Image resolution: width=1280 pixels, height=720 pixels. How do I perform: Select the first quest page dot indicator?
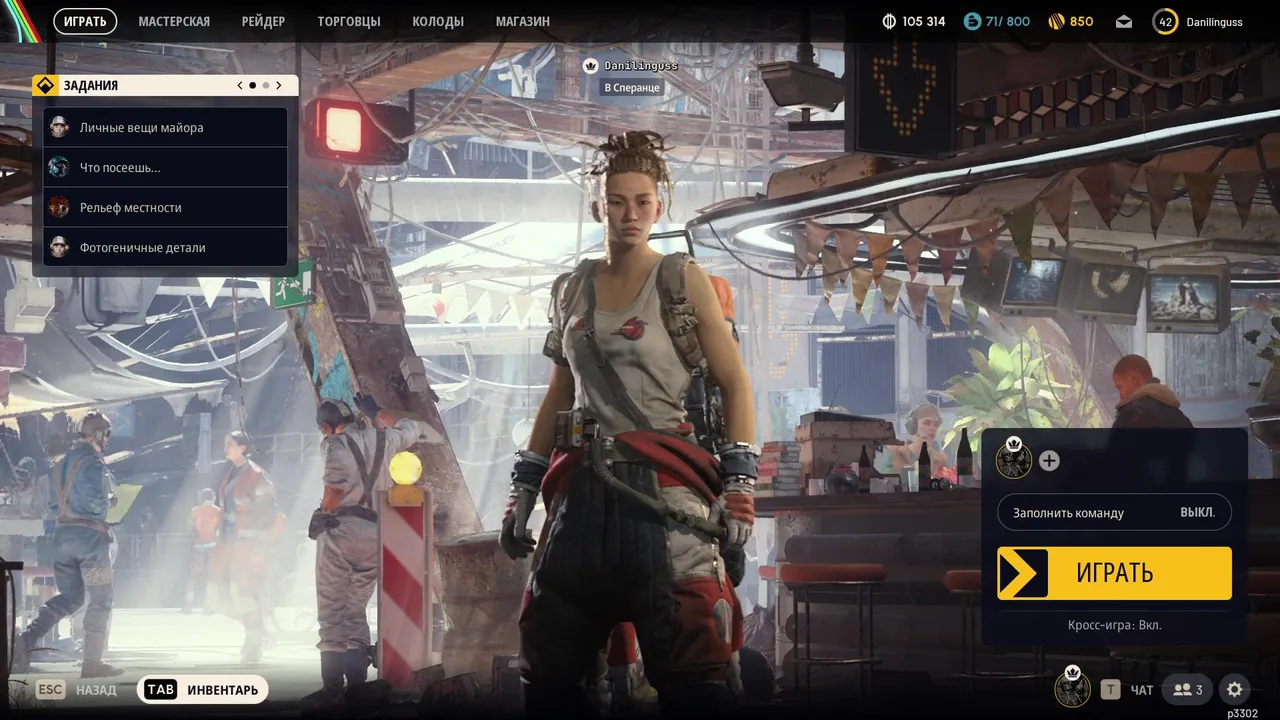click(252, 86)
